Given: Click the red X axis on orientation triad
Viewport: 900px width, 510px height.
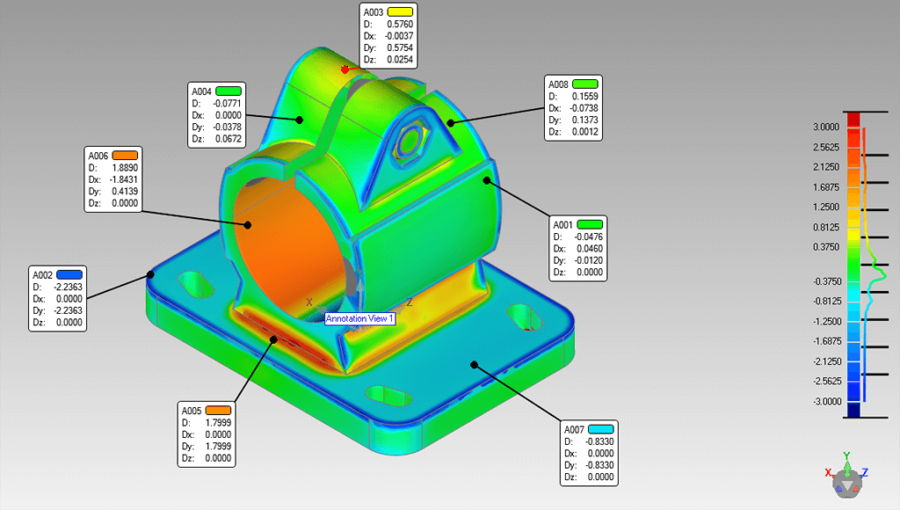Looking at the screenshot, I should [830, 472].
